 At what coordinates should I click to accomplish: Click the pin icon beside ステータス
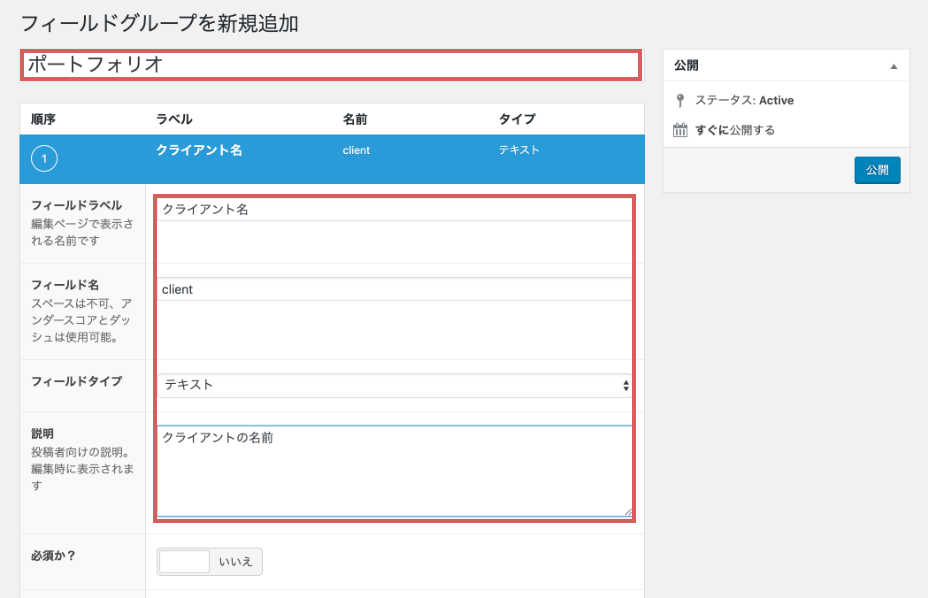pos(680,100)
